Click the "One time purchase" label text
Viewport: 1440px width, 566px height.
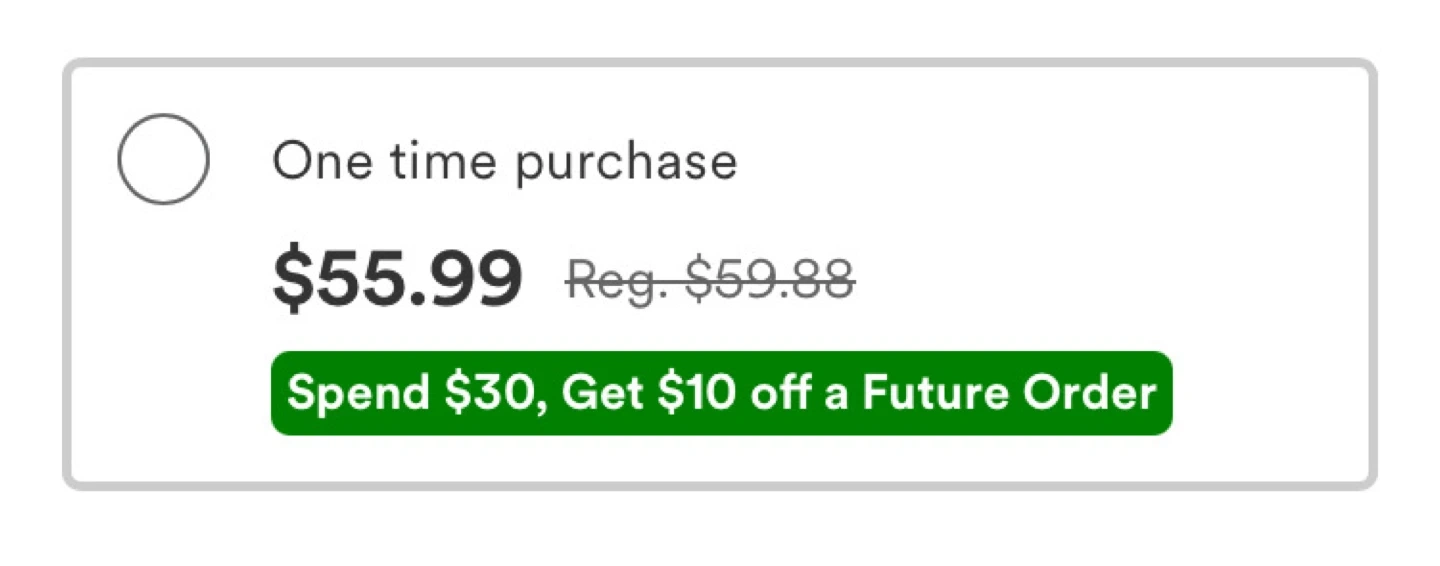[x=505, y=162]
